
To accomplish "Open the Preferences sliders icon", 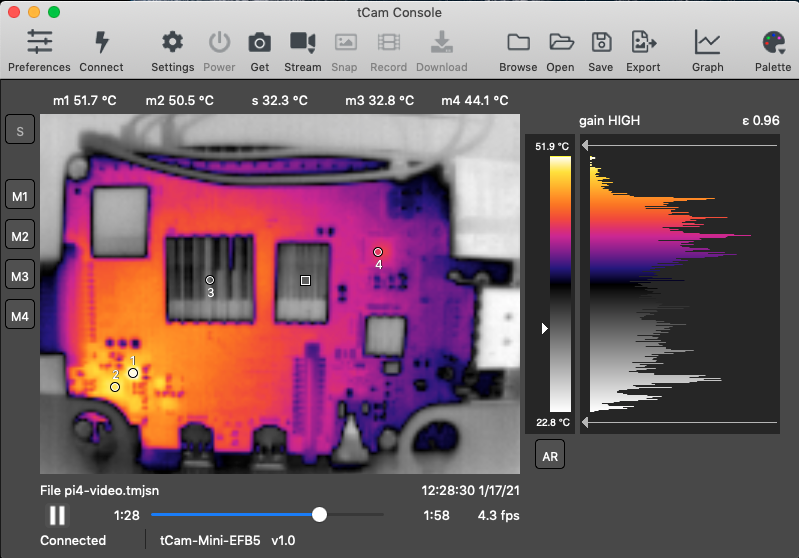I will [x=39, y=43].
